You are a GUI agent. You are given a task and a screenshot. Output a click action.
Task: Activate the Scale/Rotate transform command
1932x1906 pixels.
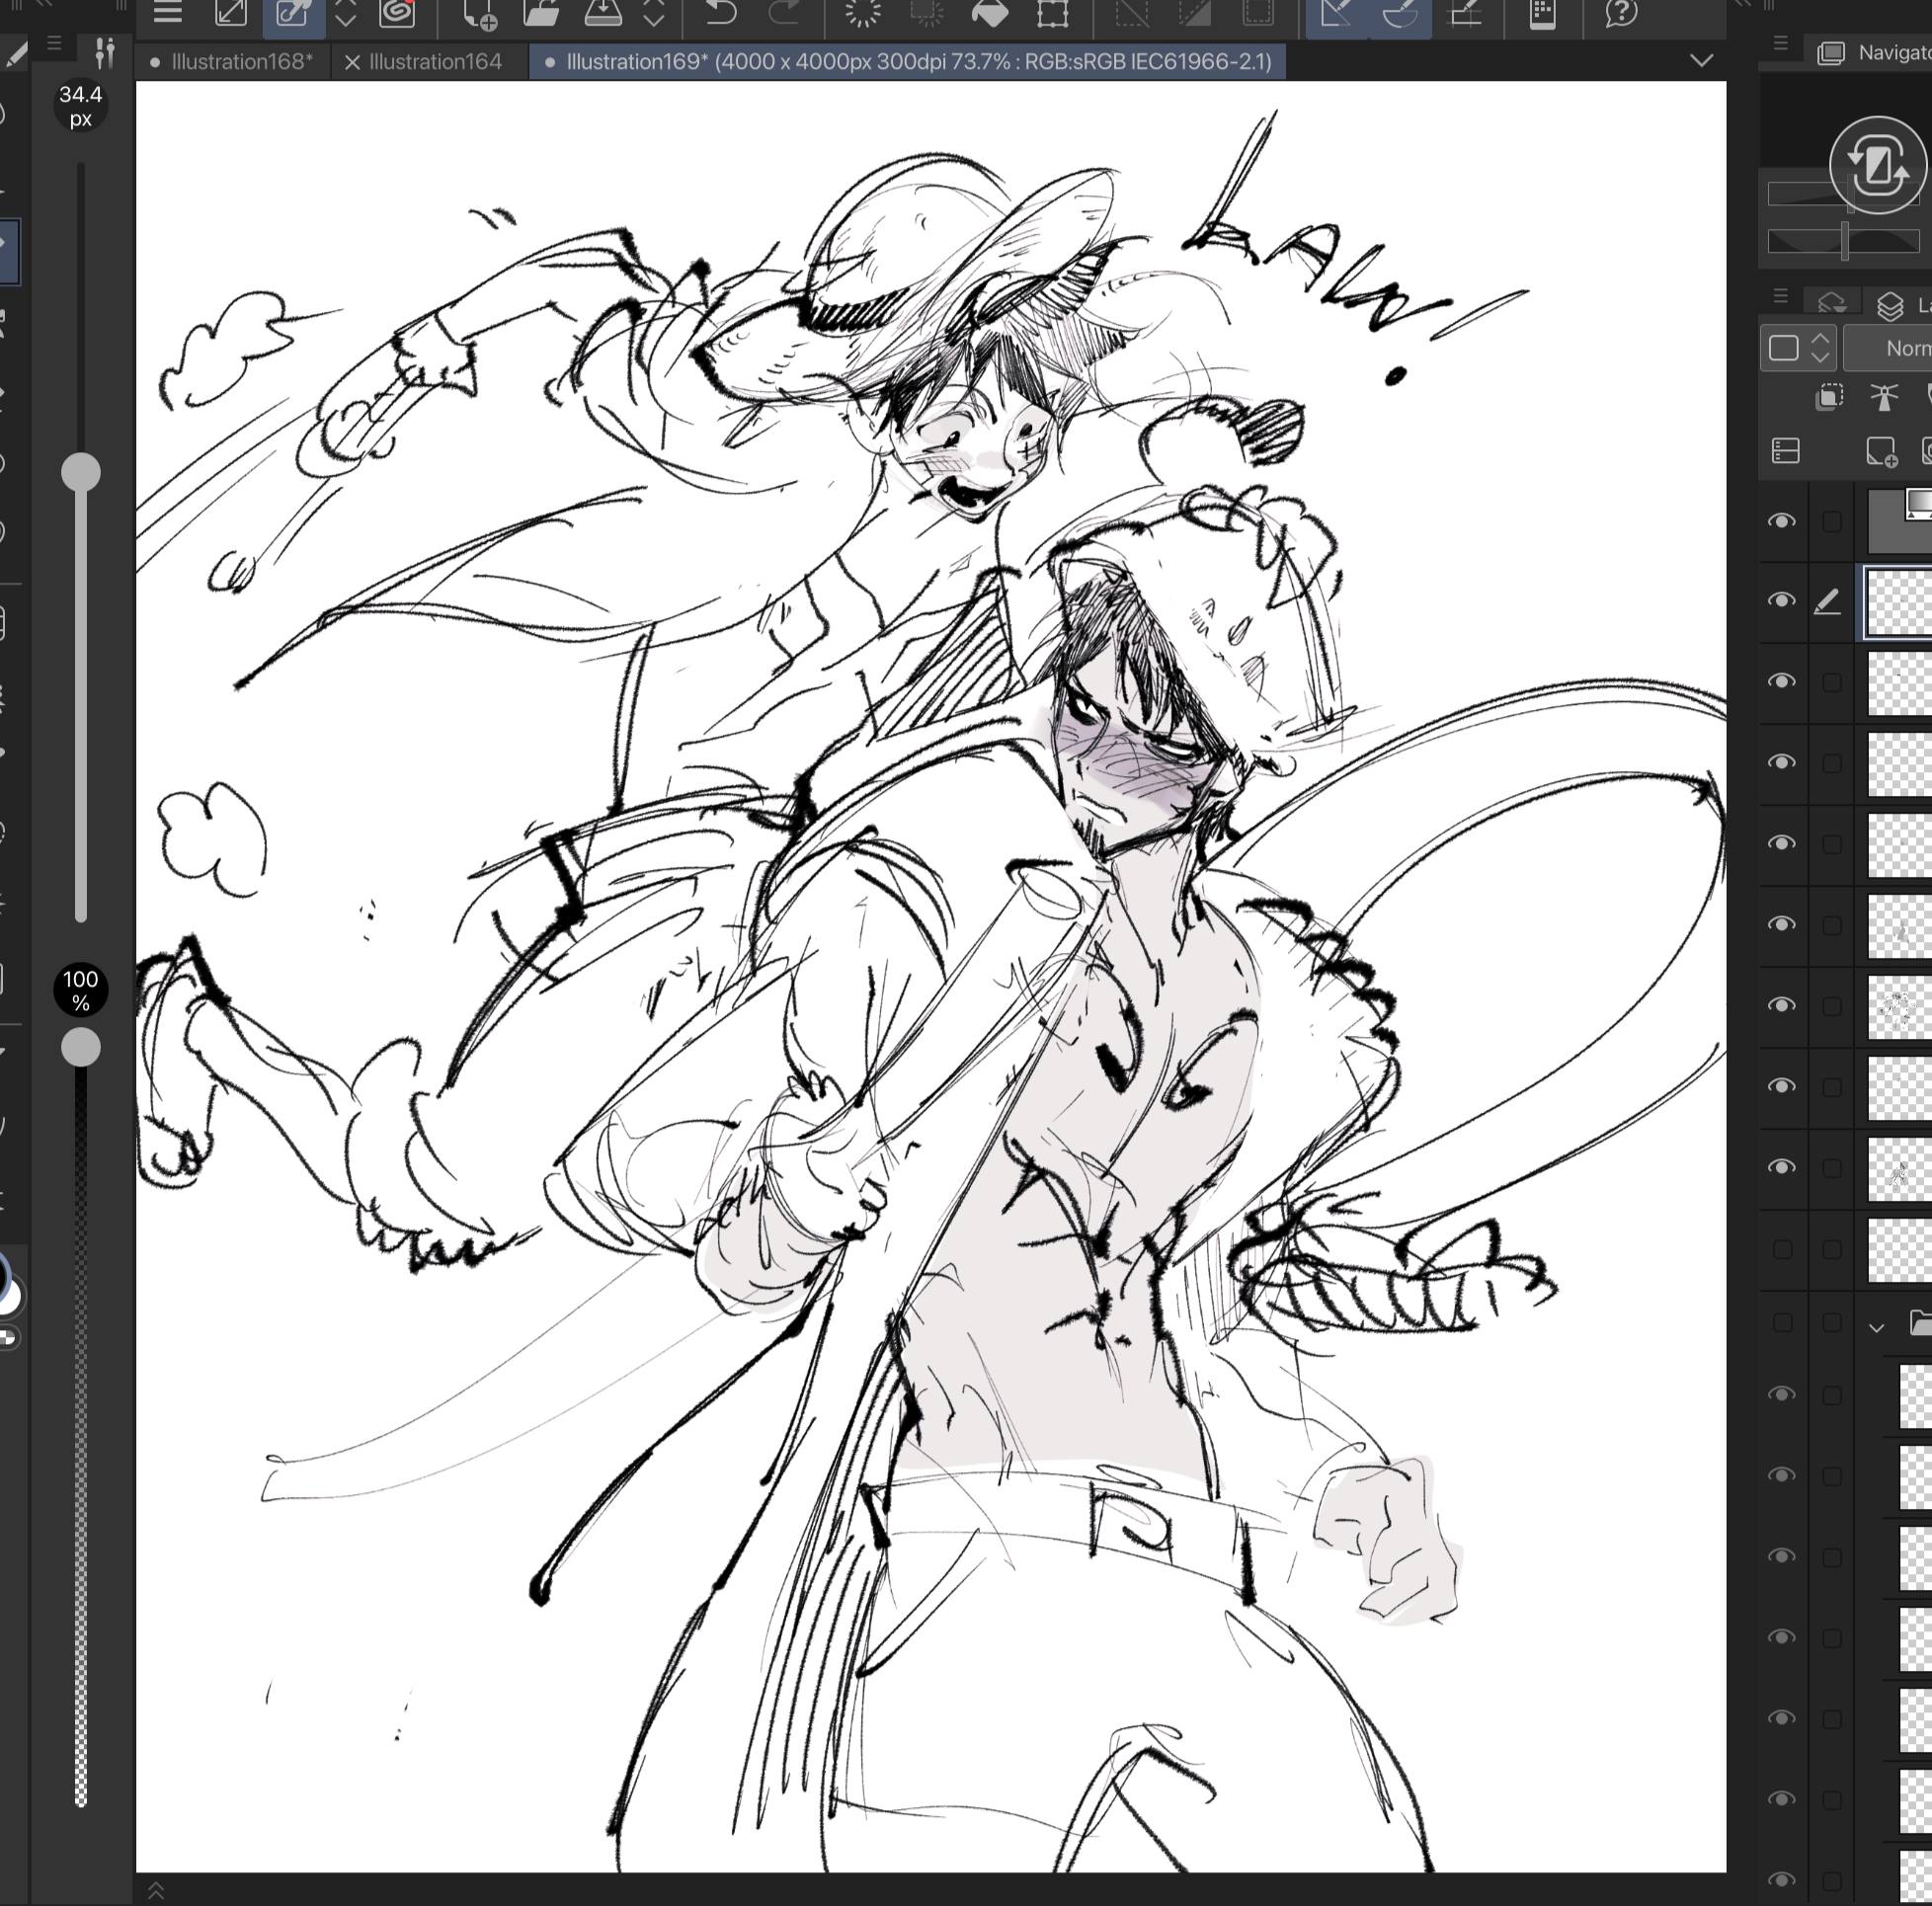[x=1053, y=13]
